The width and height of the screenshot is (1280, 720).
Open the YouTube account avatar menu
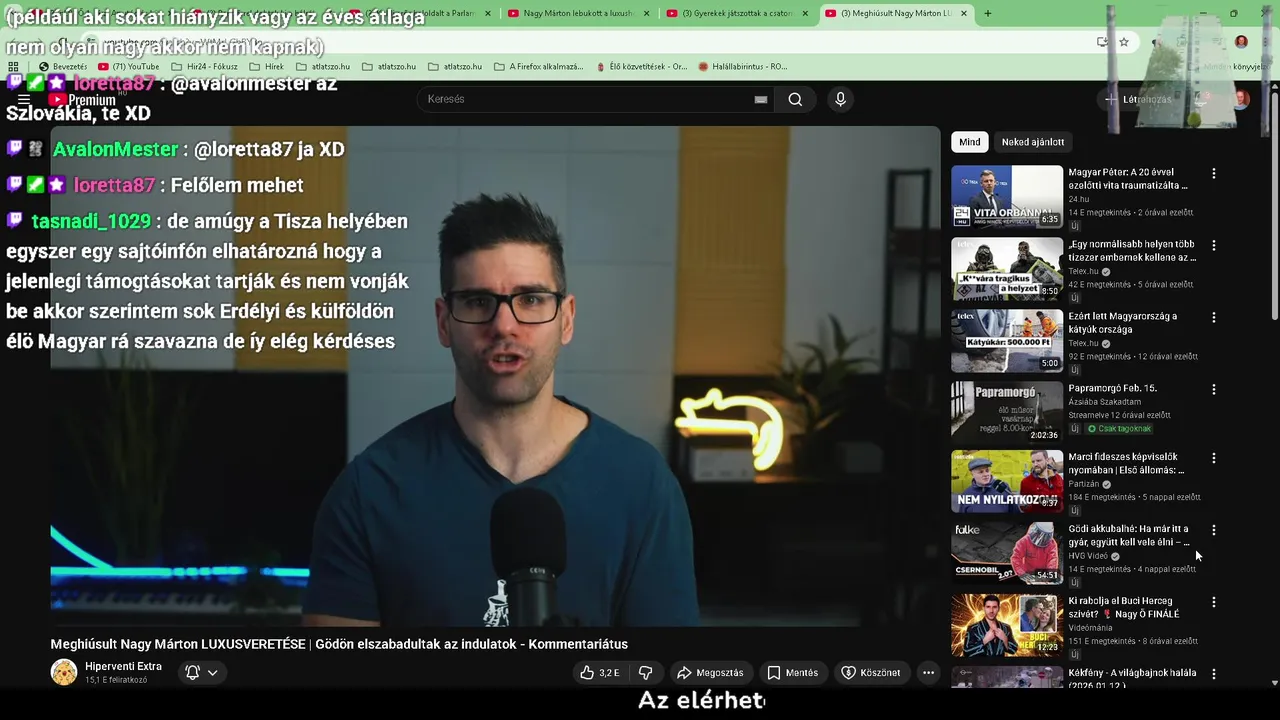click(1241, 99)
